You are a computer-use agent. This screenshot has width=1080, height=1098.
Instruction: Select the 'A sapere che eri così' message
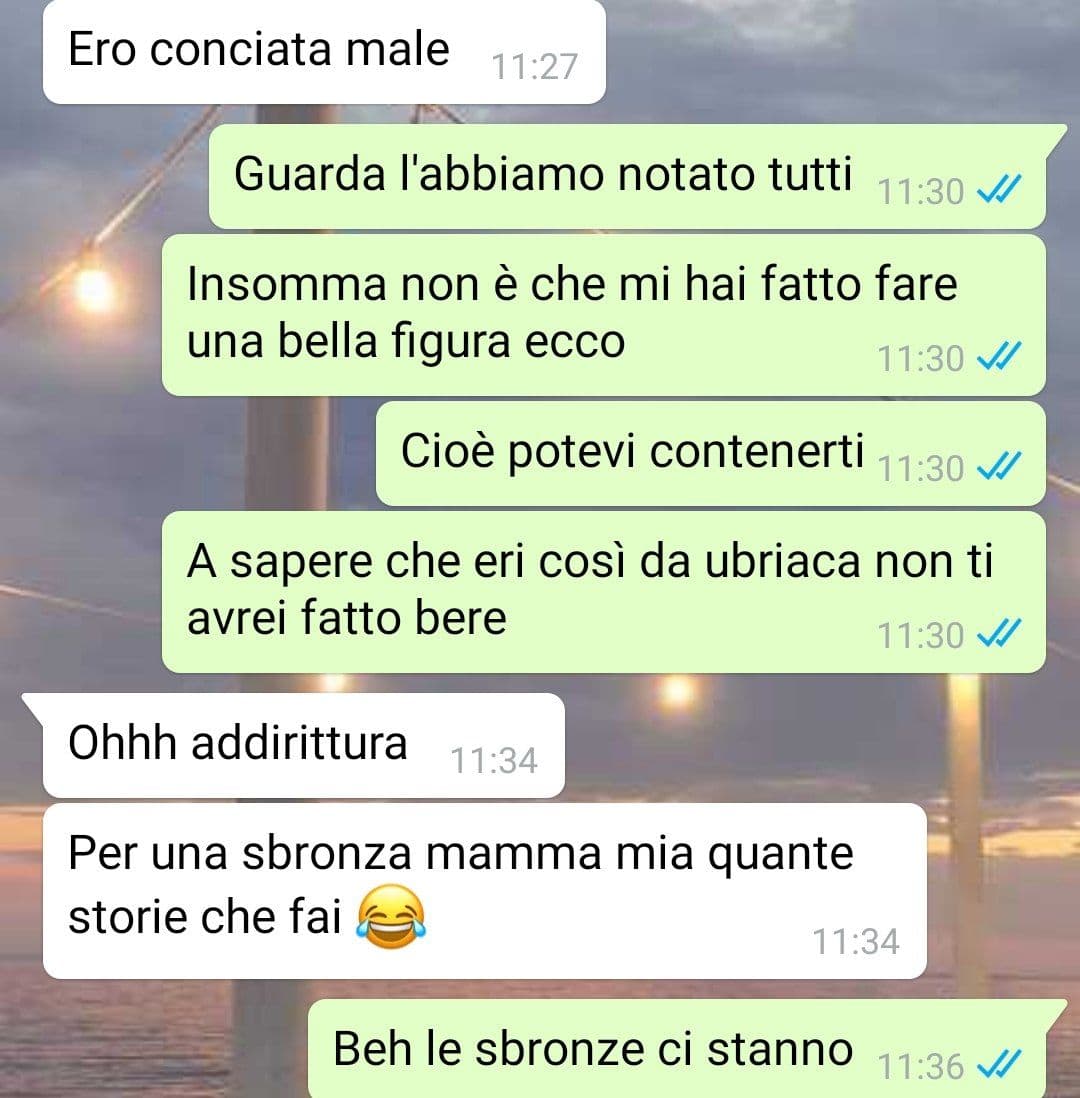604,592
